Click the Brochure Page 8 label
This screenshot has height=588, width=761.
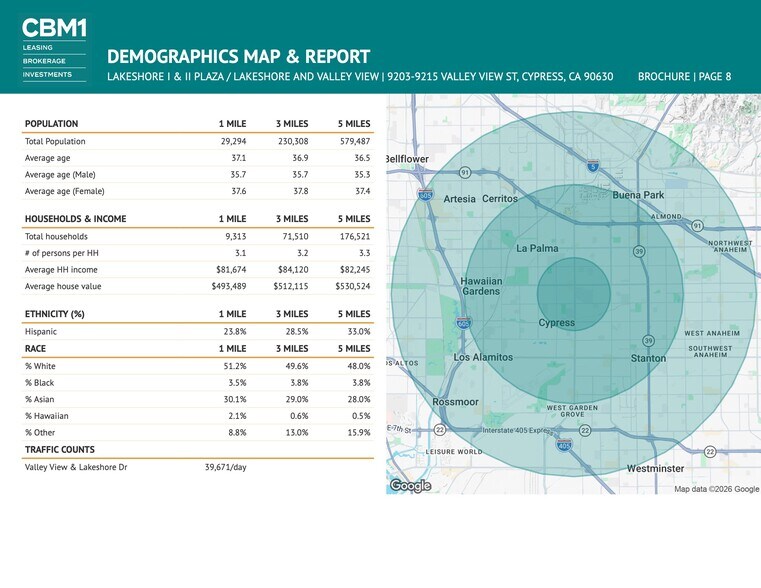(684, 77)
